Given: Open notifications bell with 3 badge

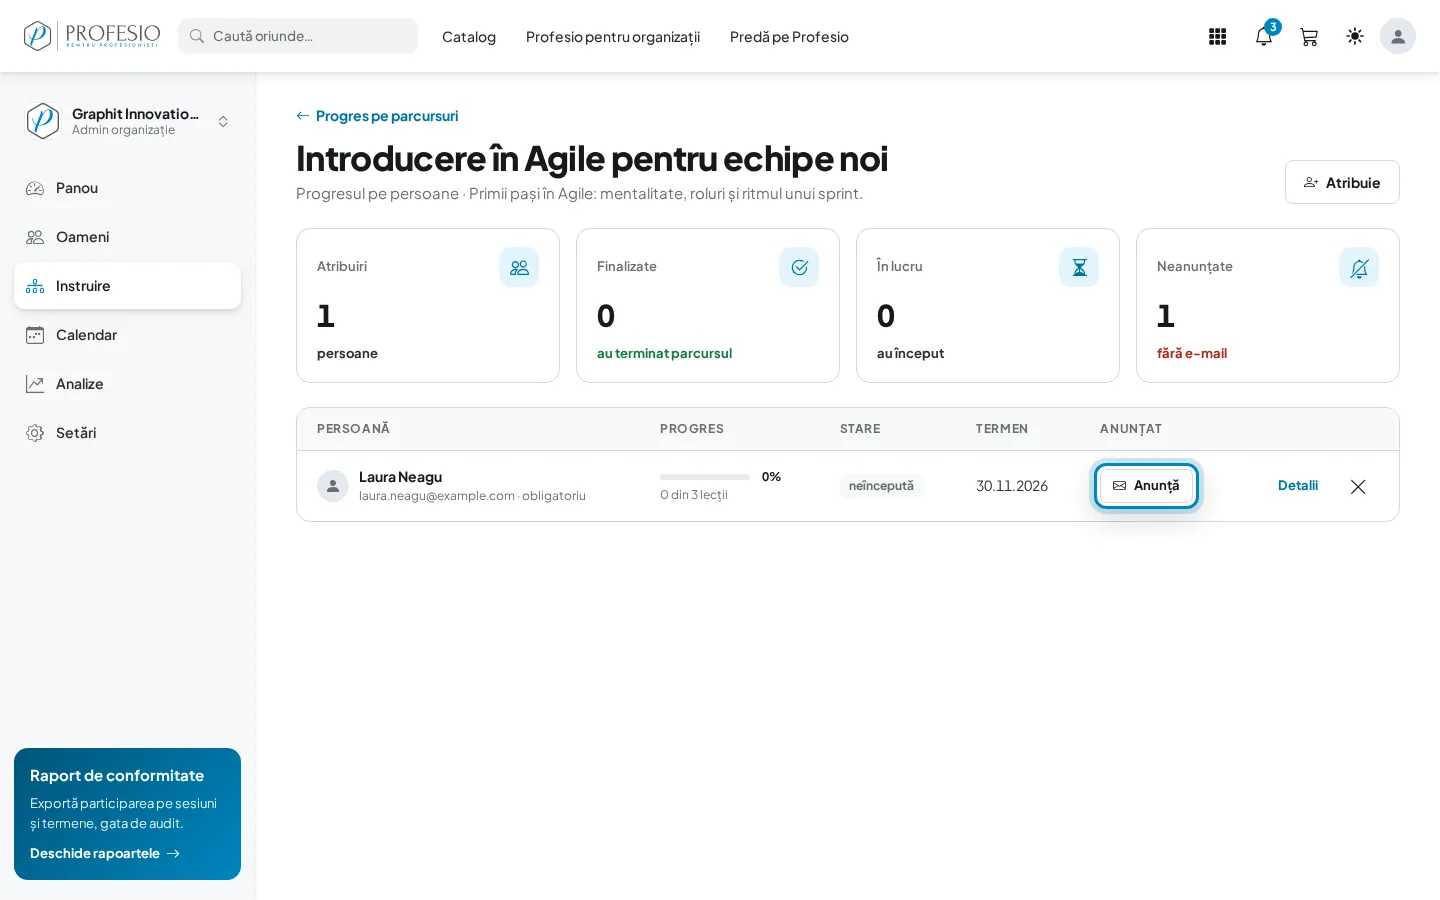Looking at the screenshot, I should point(1264,37).
